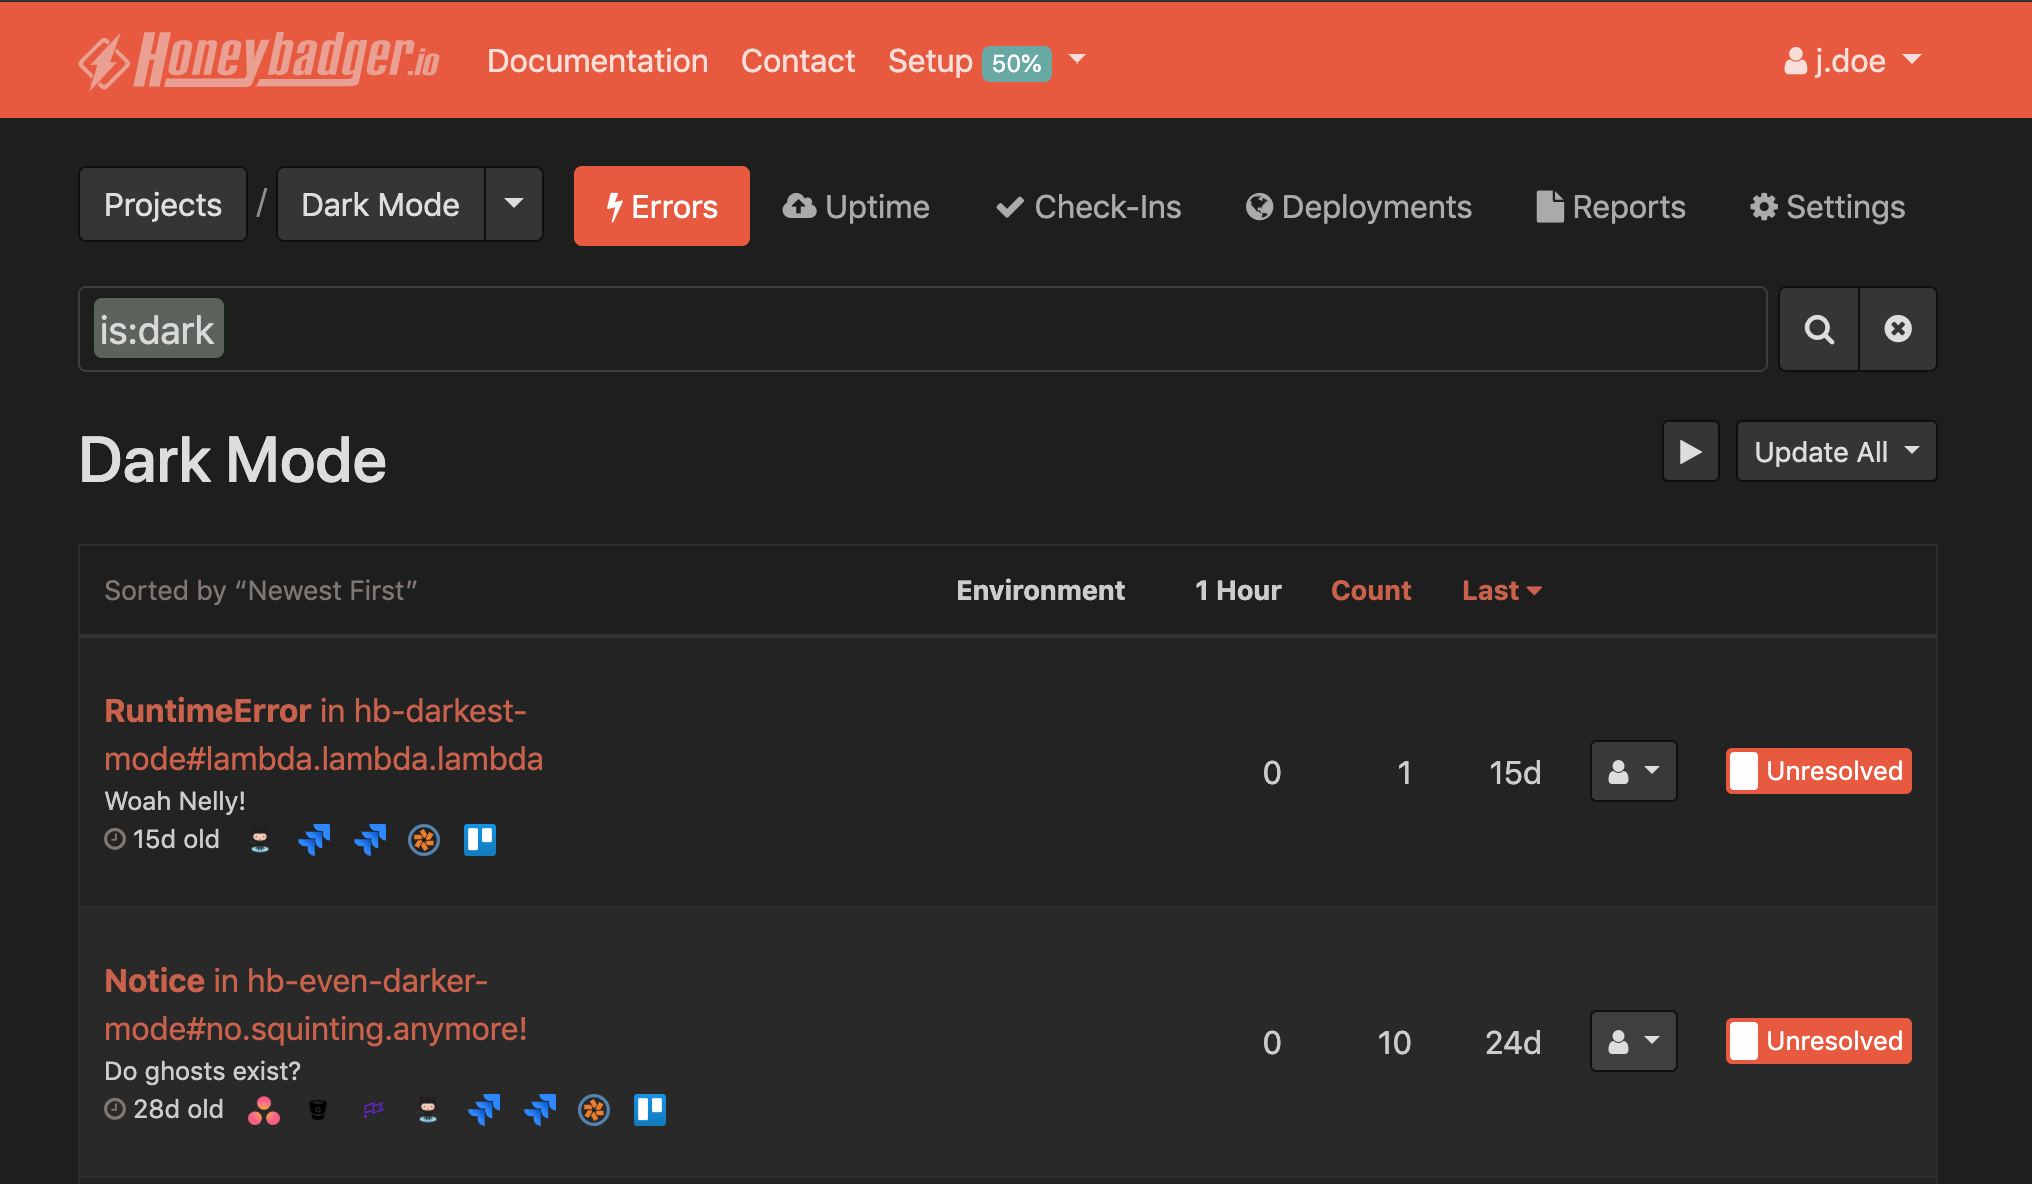Image resolution: width=2032 pixels, height=1184 pixels.
Task: Select the is:dark search token
Action: pos(158,329)
